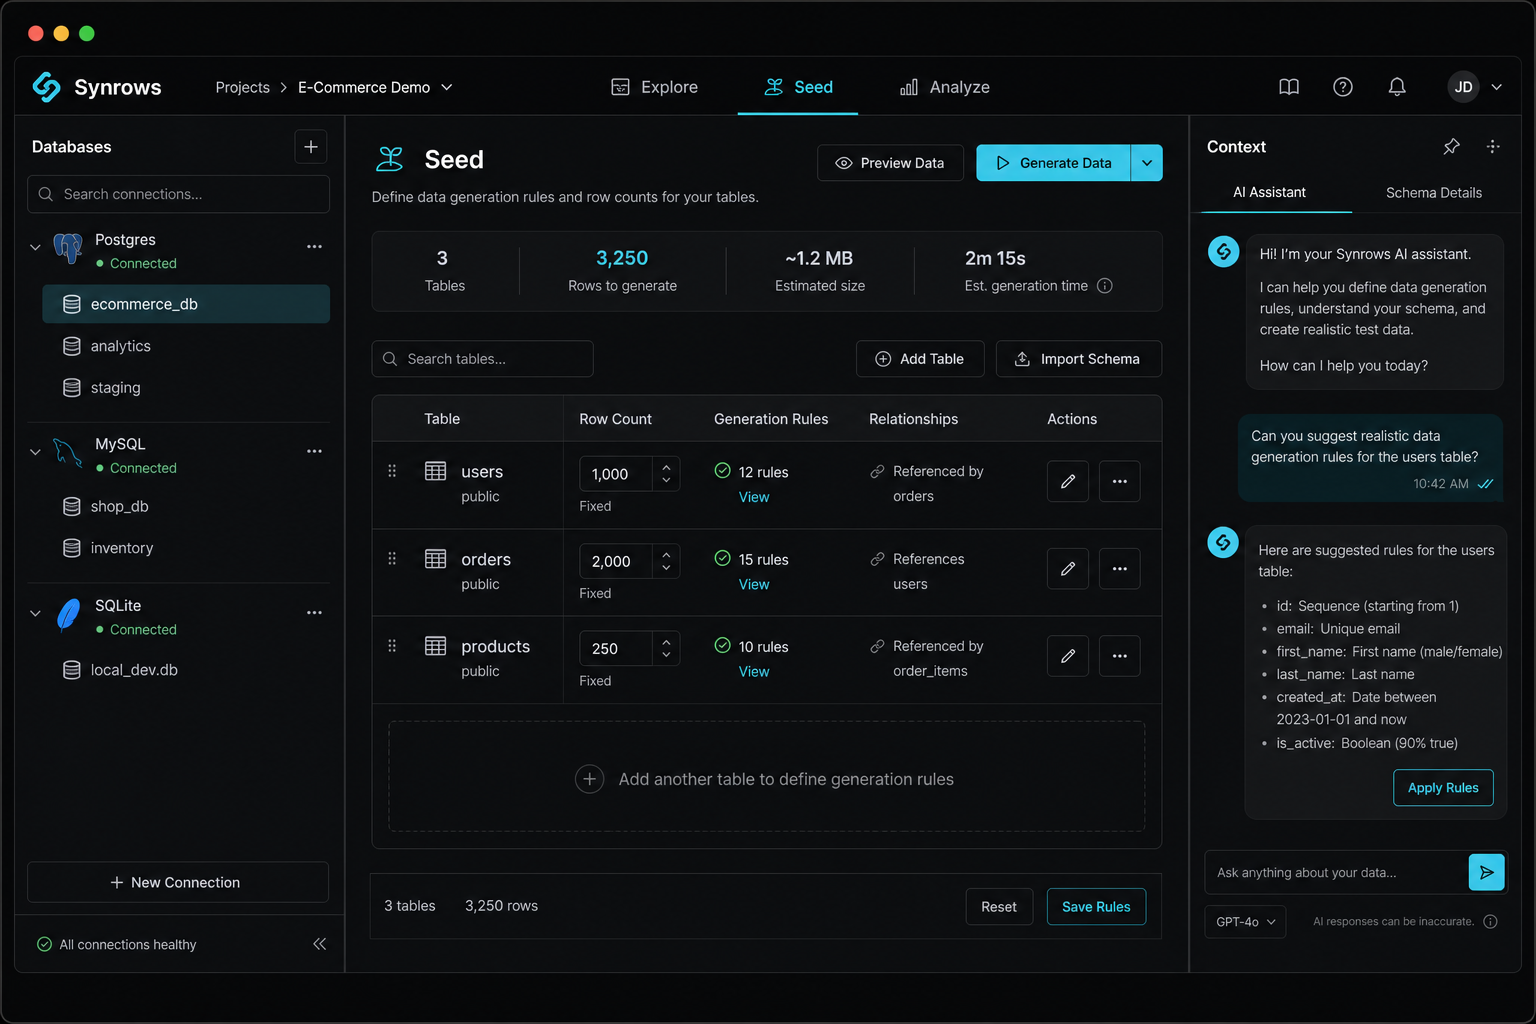Save Rules for the tables
Screen dimensions: 1536x1024
(1096, 907)
